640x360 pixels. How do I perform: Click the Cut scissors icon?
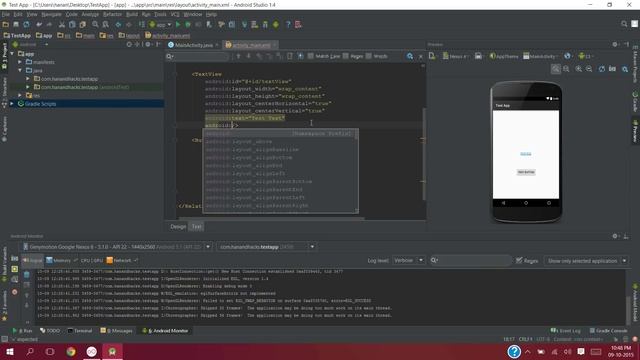62,24
